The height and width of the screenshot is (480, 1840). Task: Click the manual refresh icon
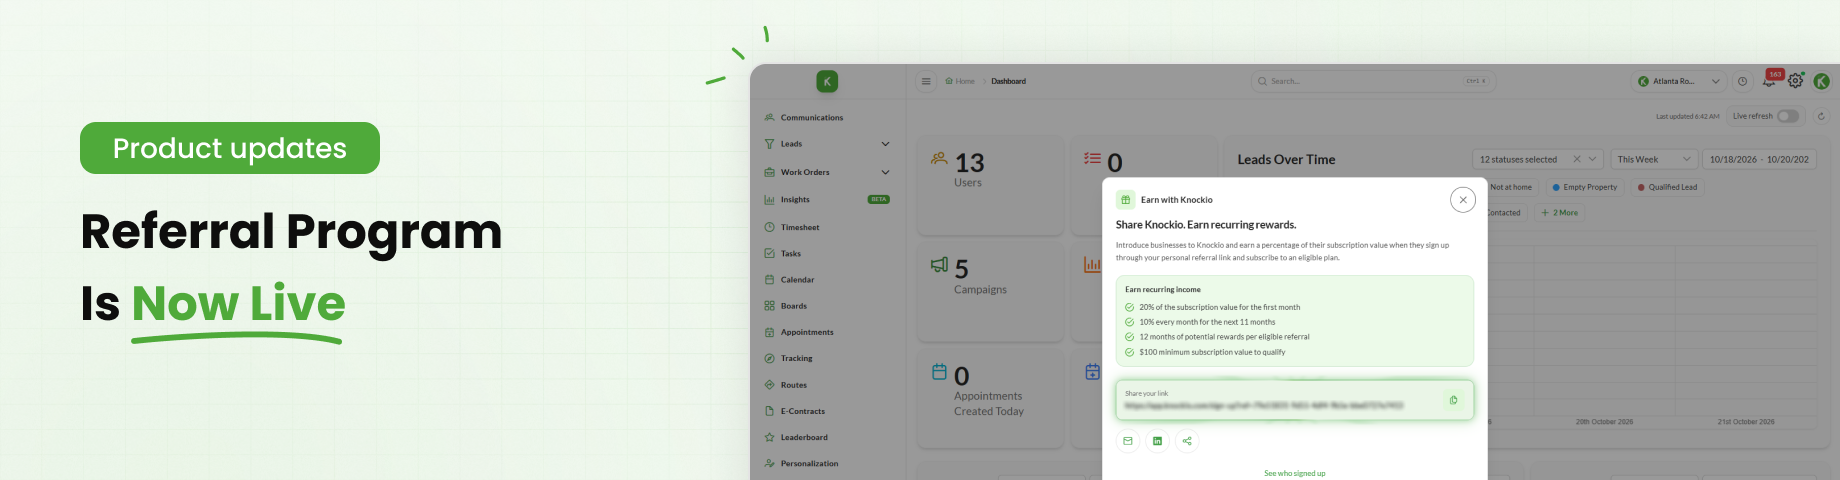pos(1821,116)
